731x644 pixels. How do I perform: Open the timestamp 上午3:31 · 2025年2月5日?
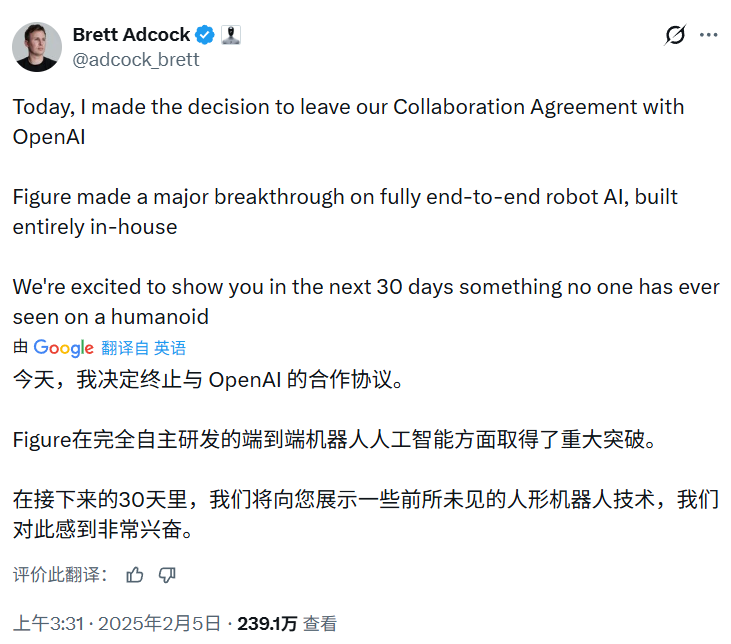tap(117, 623)
